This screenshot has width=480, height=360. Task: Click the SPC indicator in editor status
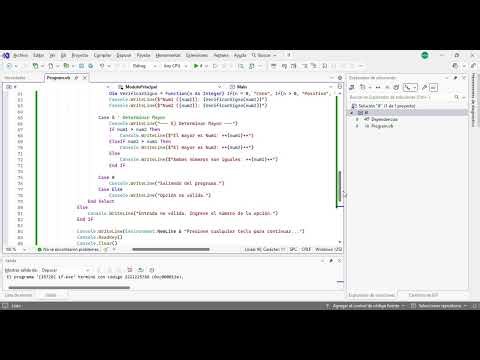[293, 249]
